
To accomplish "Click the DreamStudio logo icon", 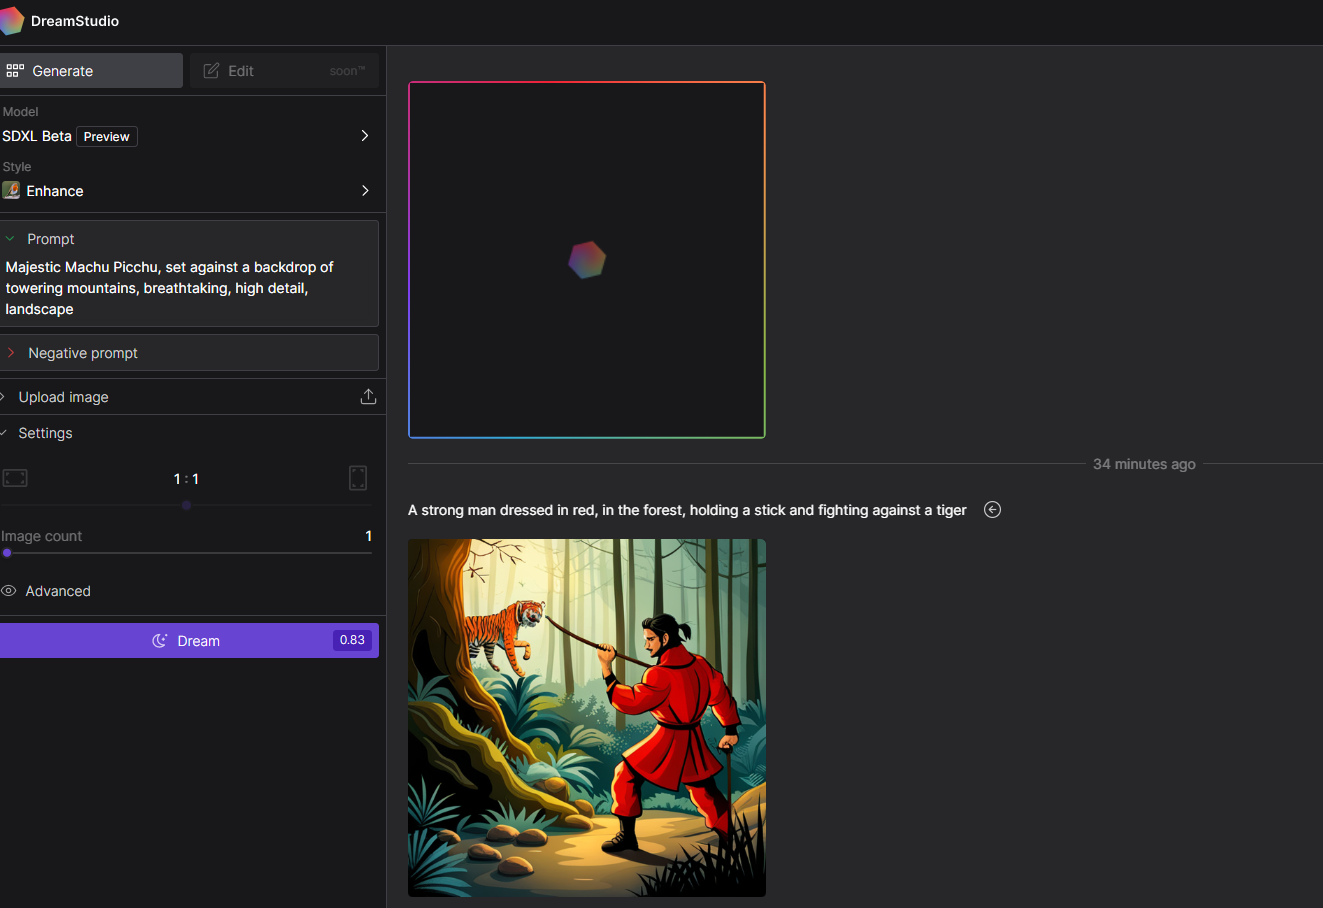I will point(11,21).
